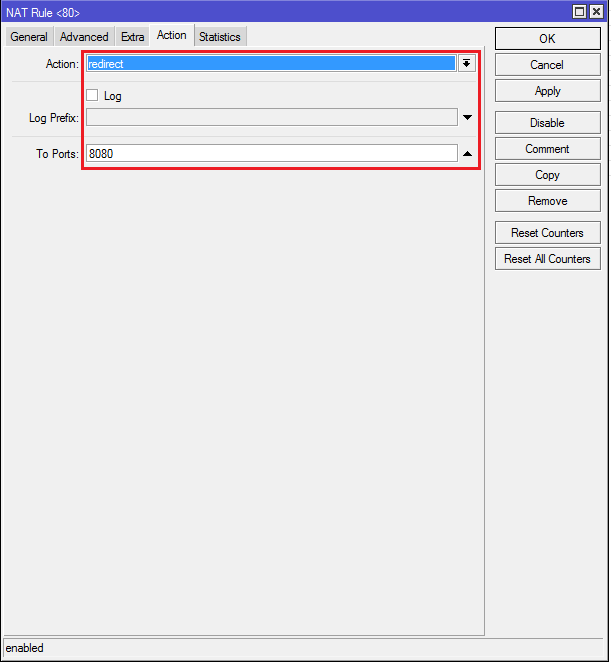Click the Action tab
Viewport: 611px width, 664px height.
(171, 36)
